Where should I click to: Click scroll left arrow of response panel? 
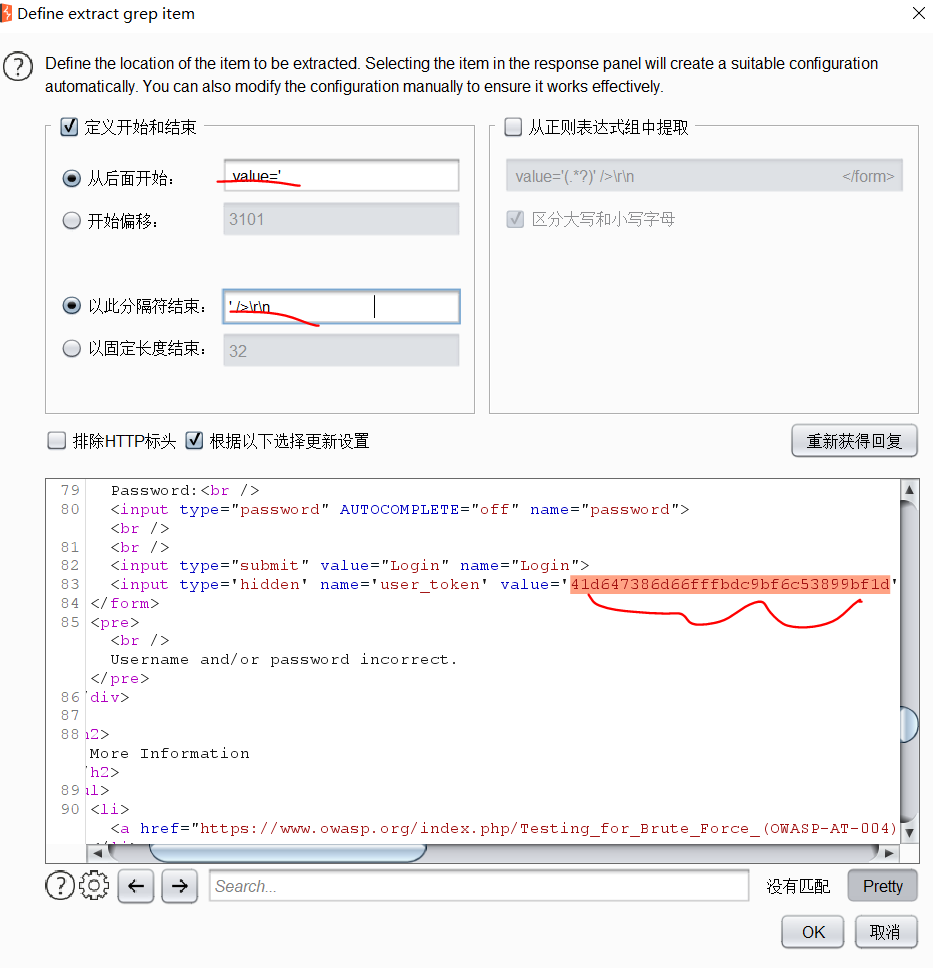[x=97, y=853]
